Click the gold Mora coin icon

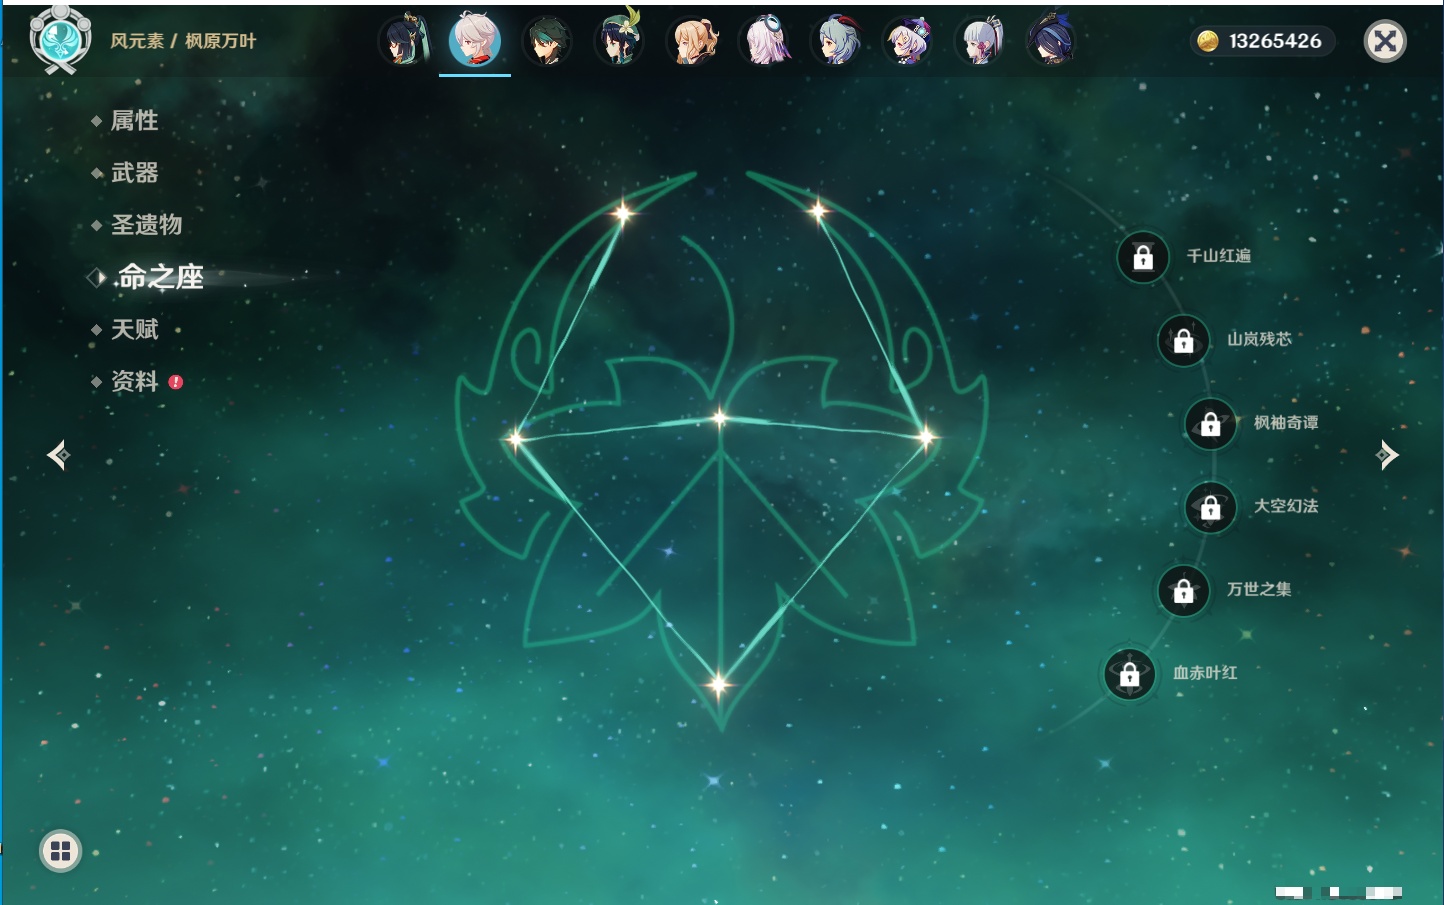1208,41
